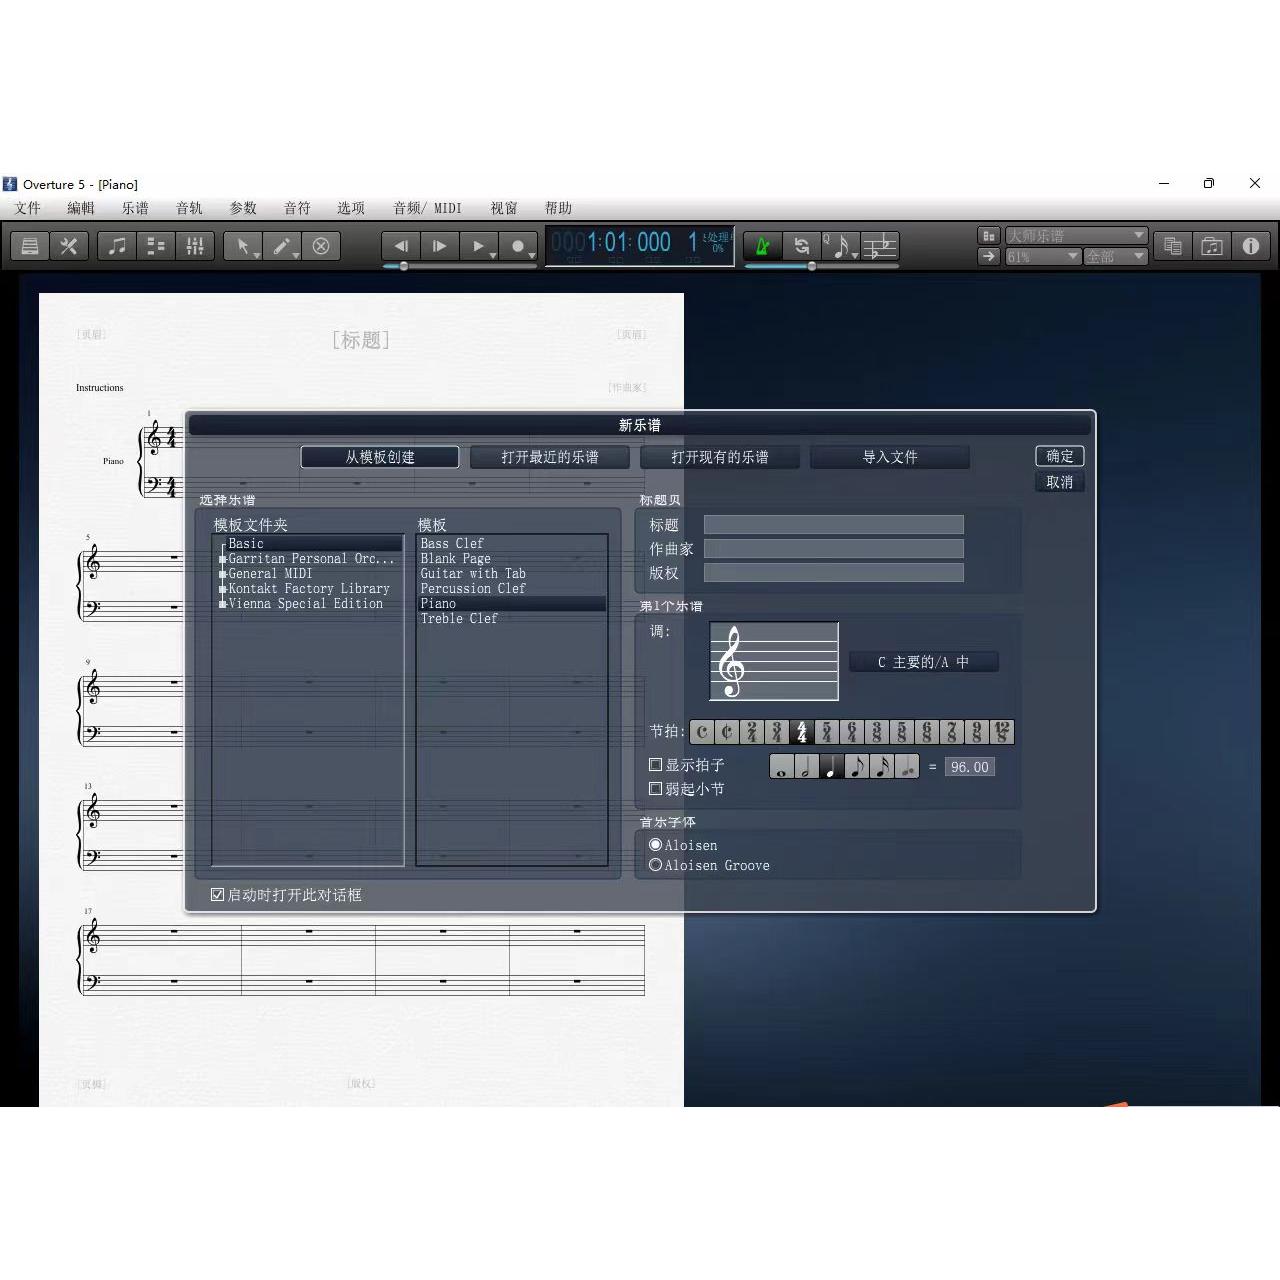Viewport: 1280px width, 1280px height.
Task: Switch to the 打开现有的乐谱 tab
Action: (x=720, y=457)
